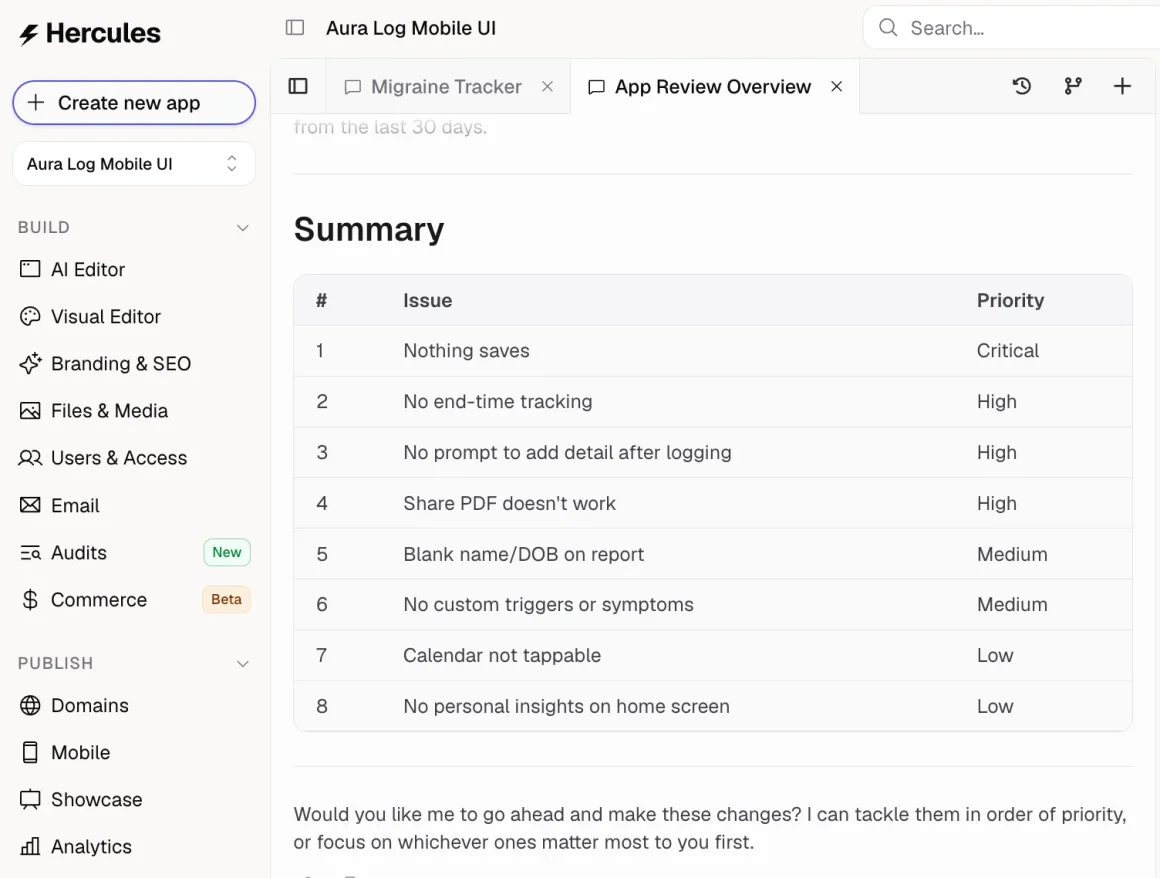Screen dimensions: 1160x878
Task: Click the New badge next to Audits
Action: [227, 553]
